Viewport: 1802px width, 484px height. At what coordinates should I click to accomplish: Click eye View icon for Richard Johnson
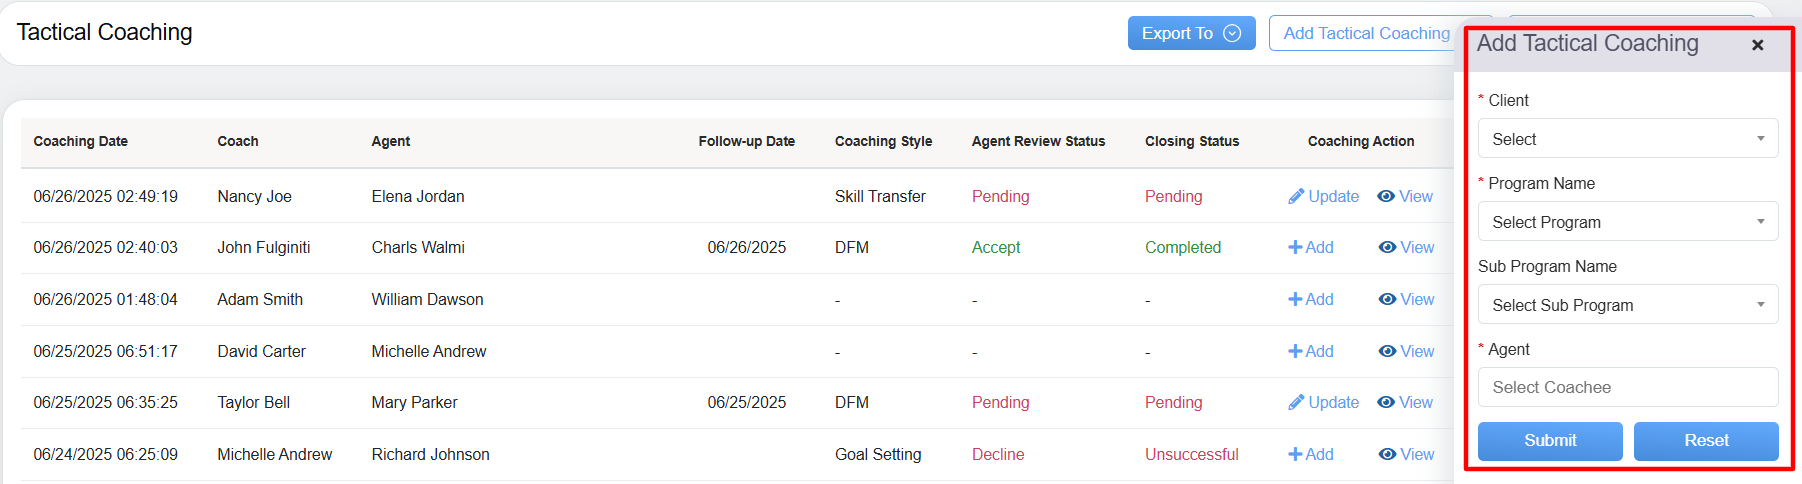pos(1387,454)
